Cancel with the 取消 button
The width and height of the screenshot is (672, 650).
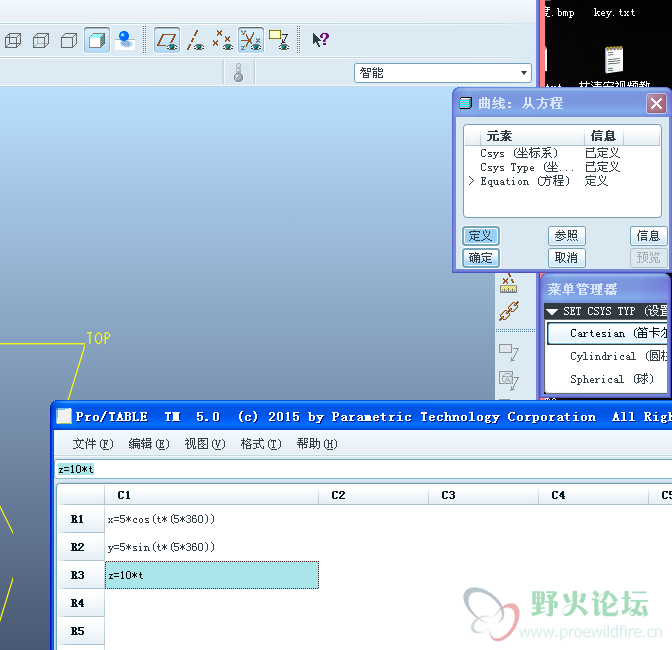pos(566,258)
